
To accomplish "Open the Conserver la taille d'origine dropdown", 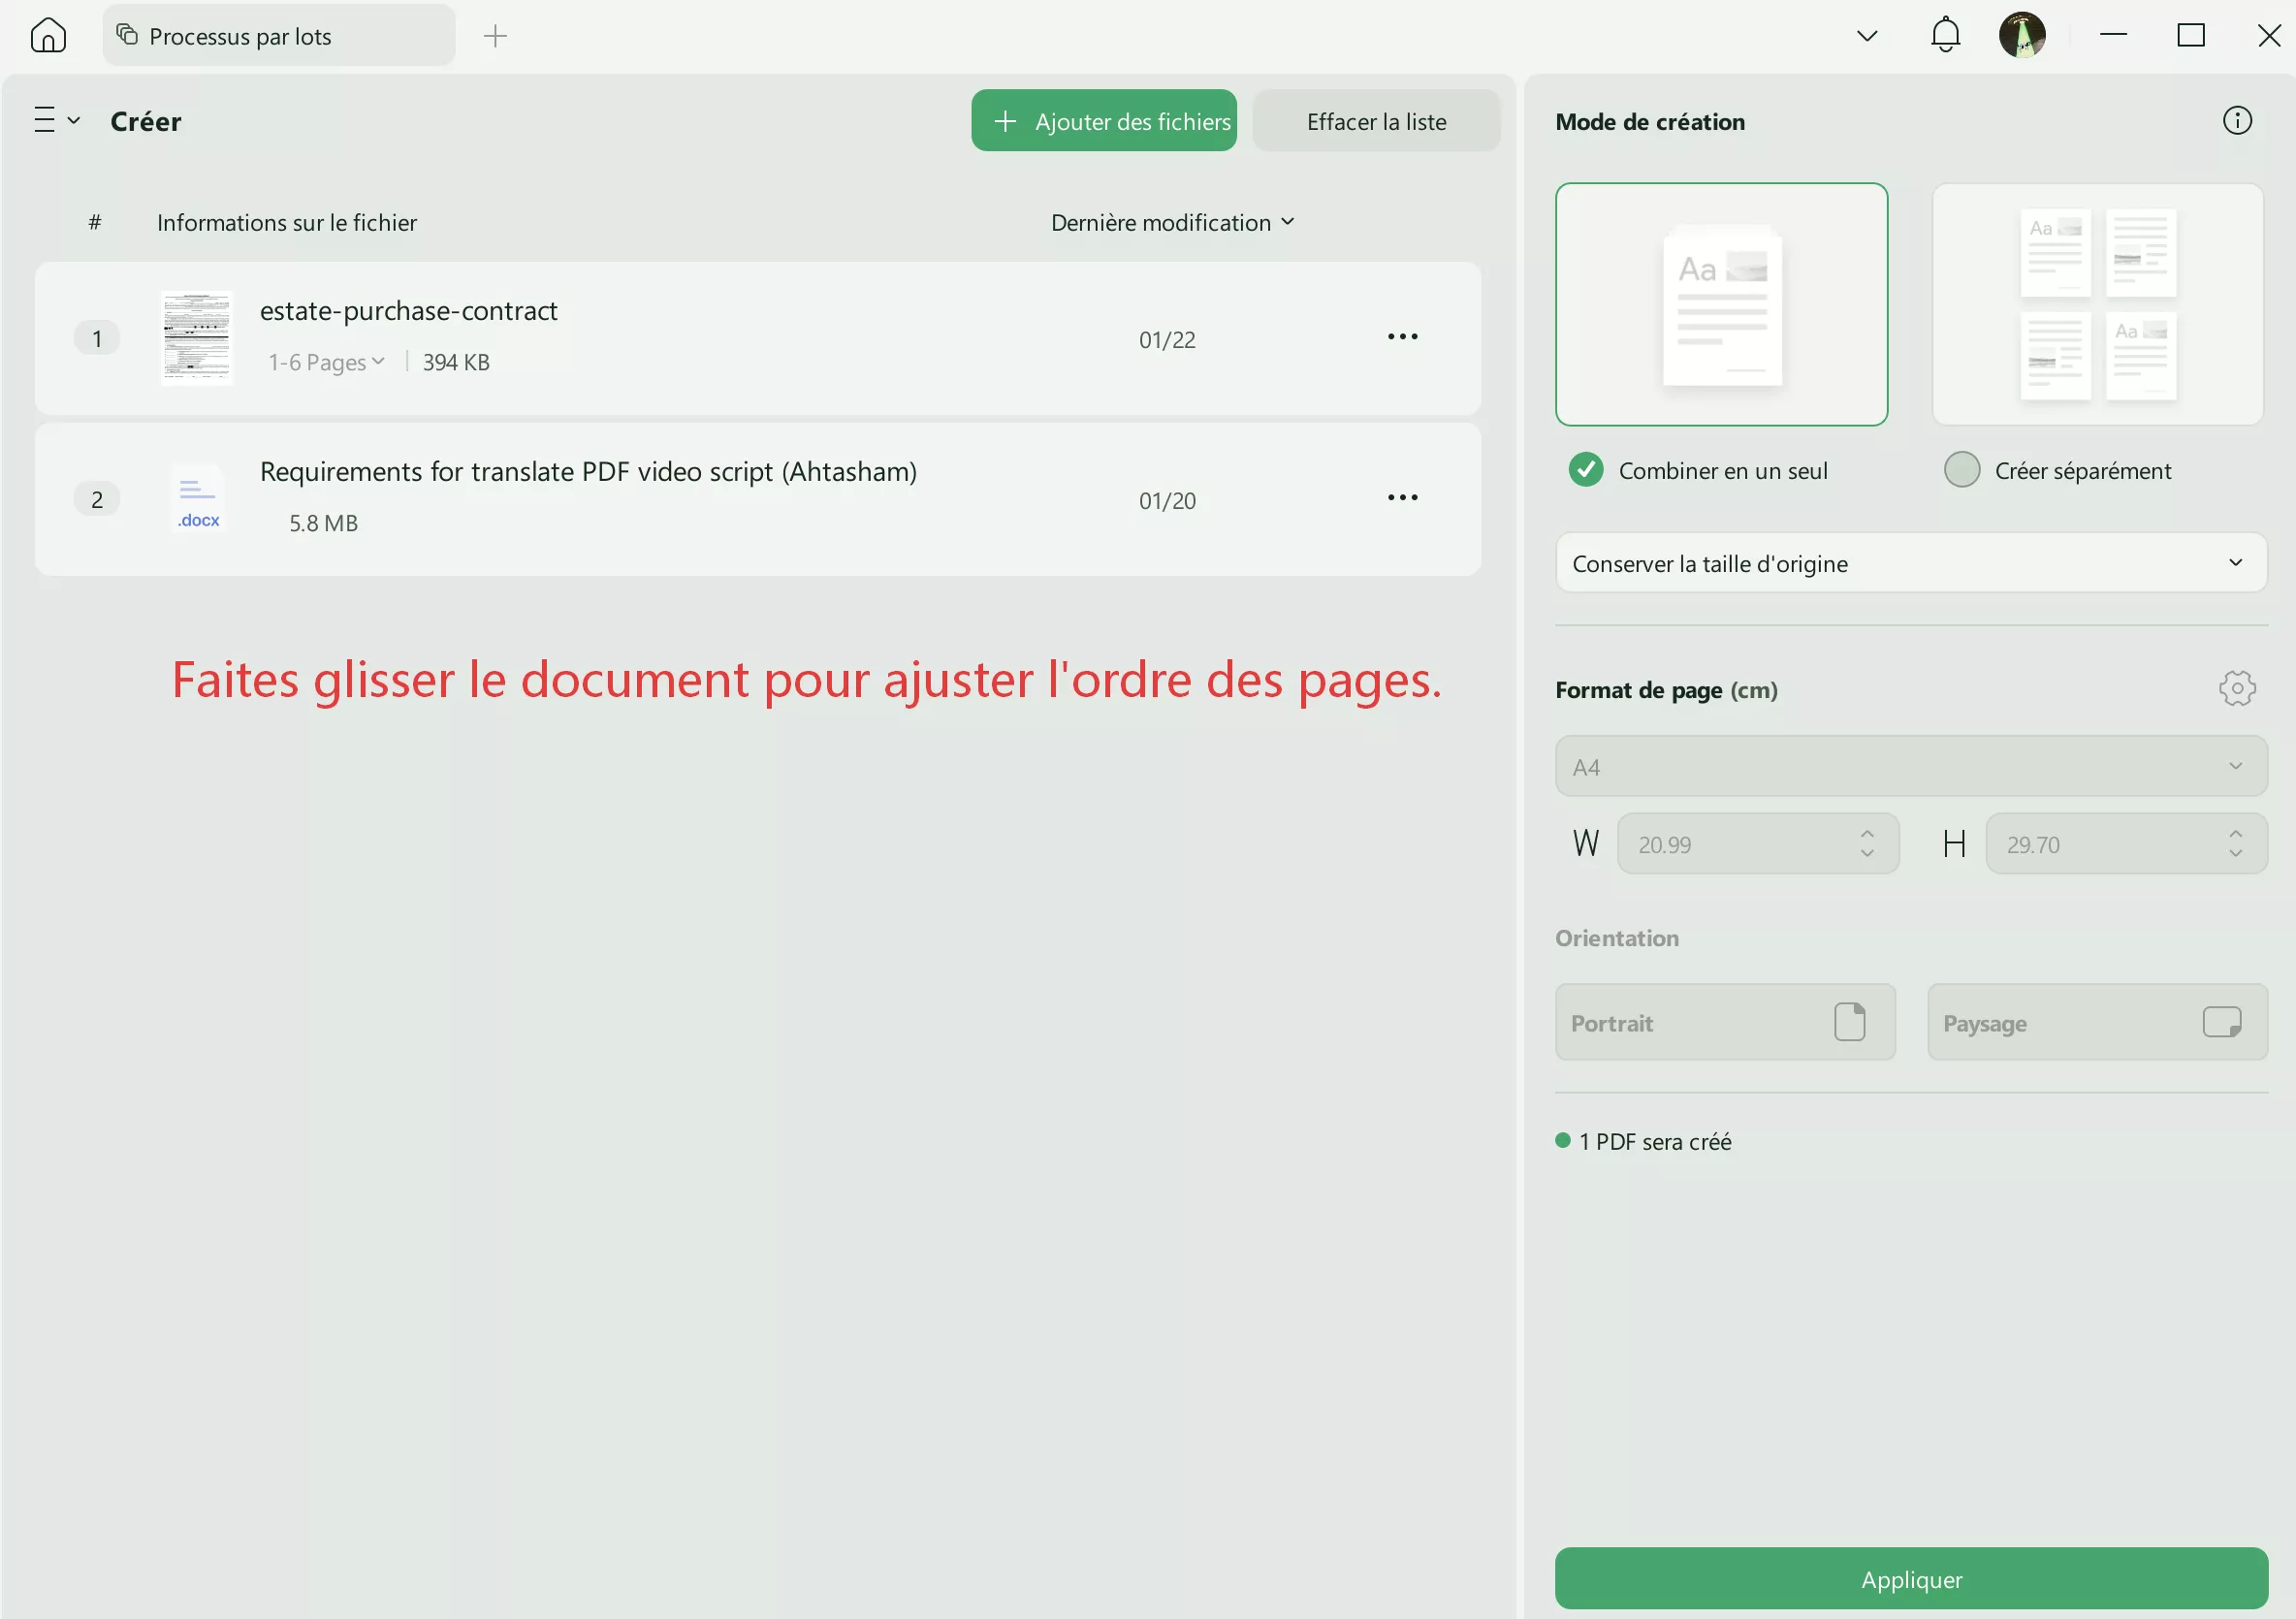I will click(x=1909, y=562).
